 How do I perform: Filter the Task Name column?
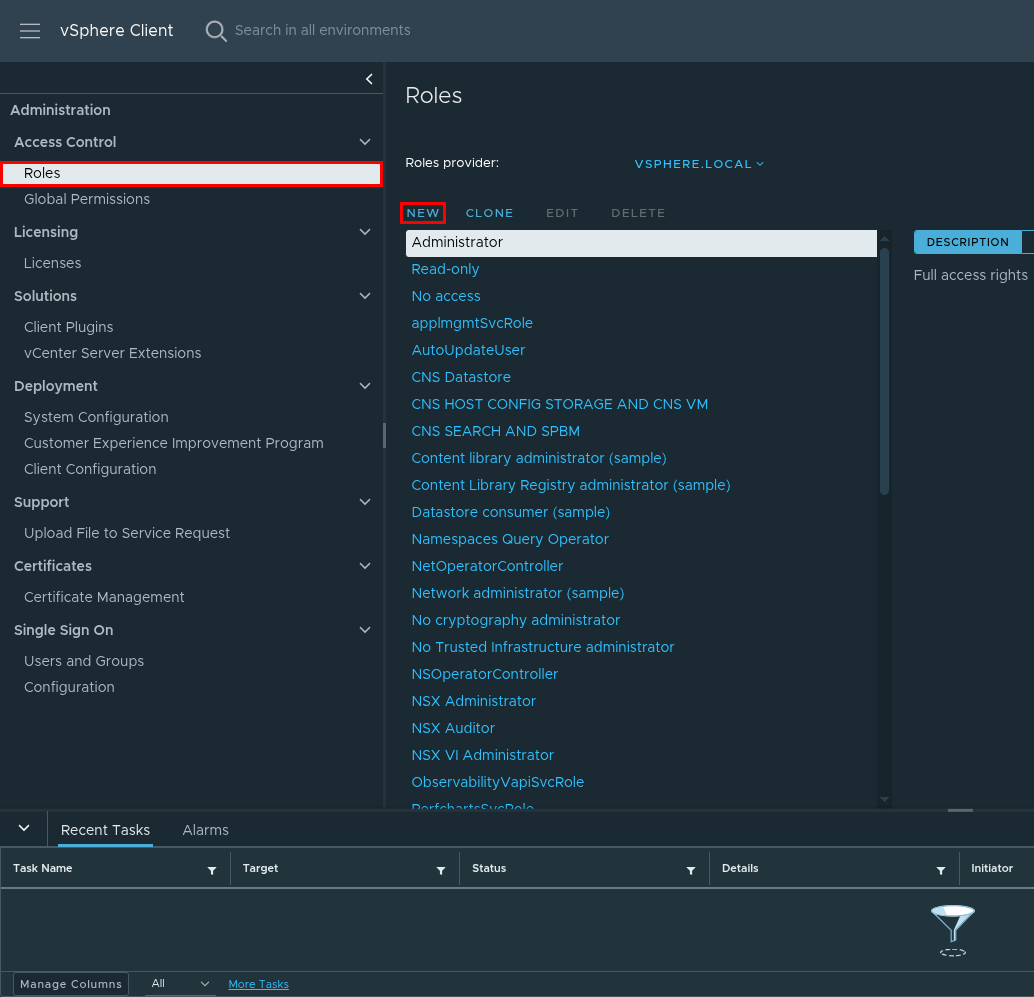tap(211, 870)
